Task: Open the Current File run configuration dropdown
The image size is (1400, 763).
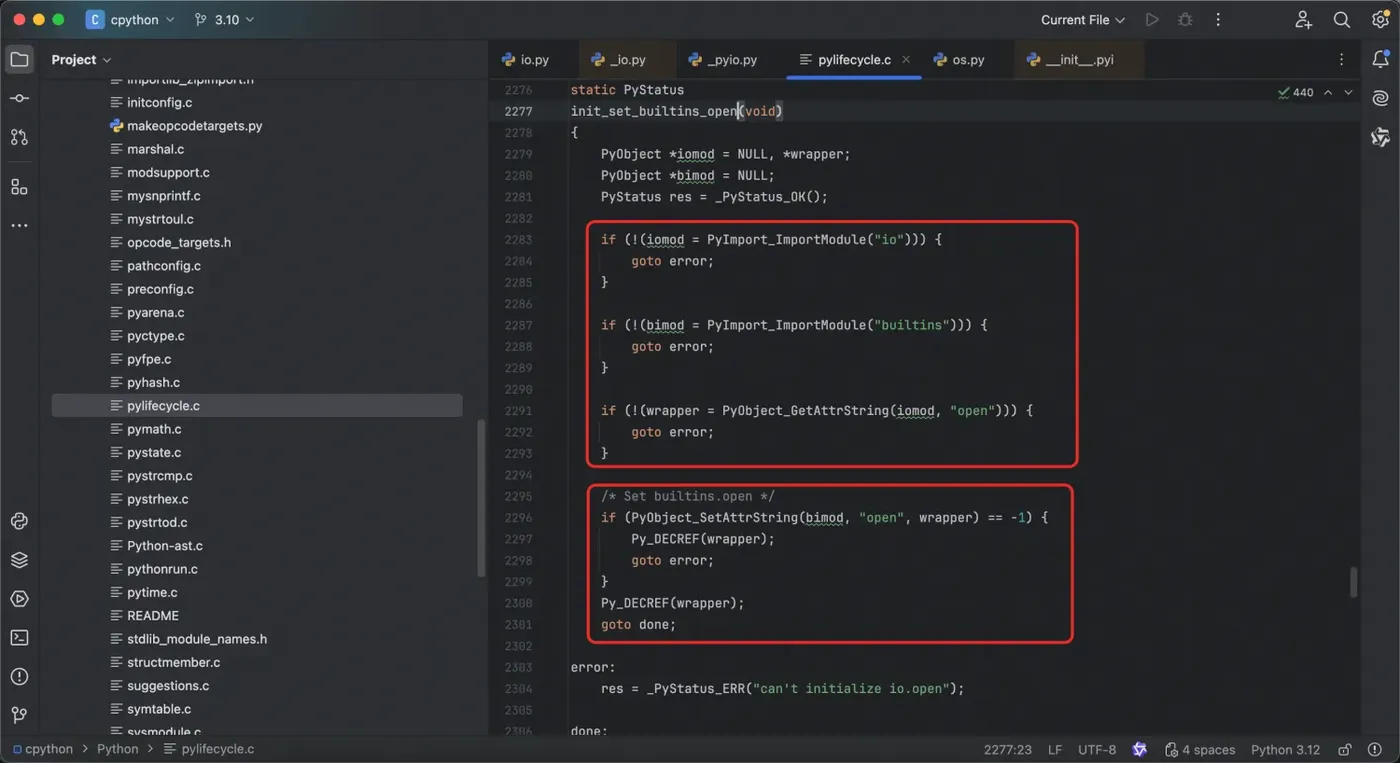Action: (x=1082, y=20)
